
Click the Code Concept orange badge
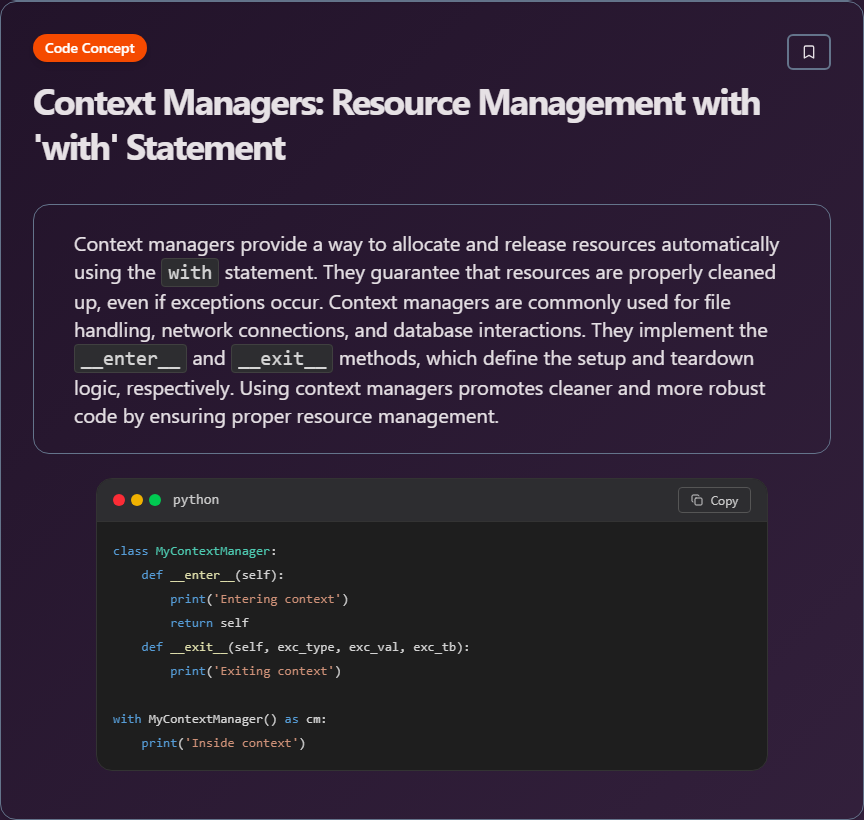[89, 47]
